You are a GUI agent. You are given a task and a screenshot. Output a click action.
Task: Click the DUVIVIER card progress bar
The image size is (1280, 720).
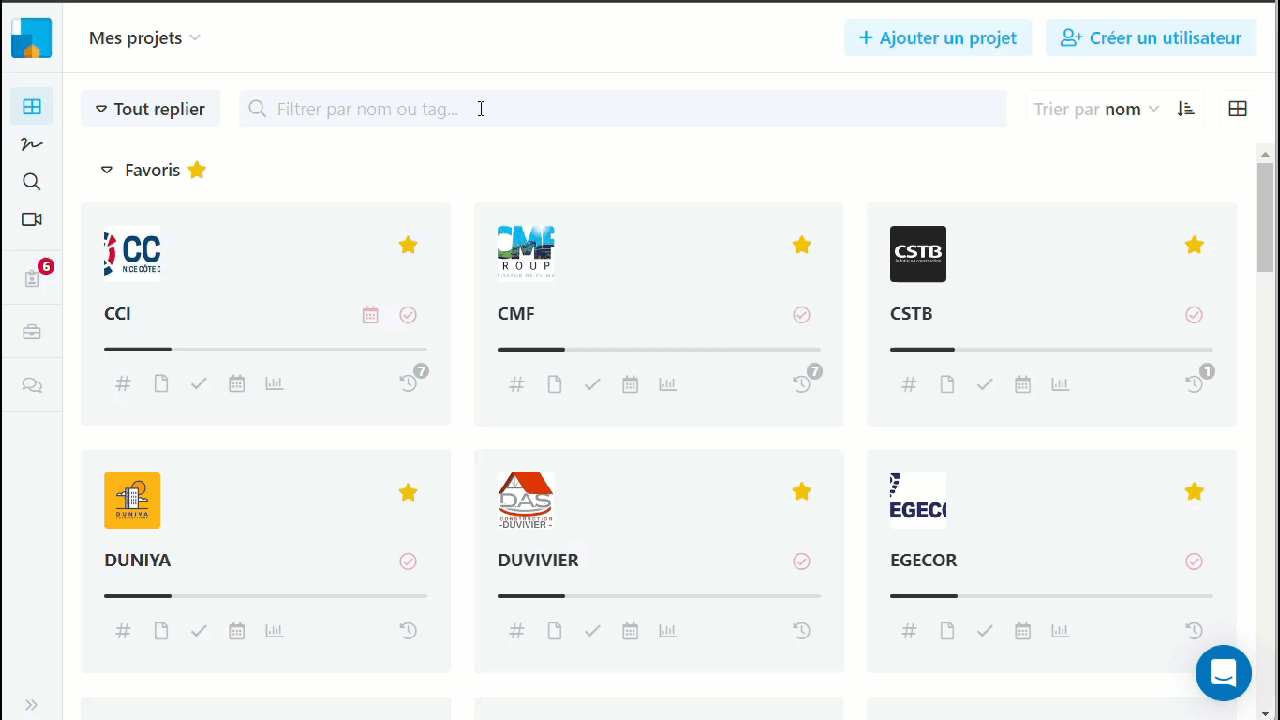659,596
